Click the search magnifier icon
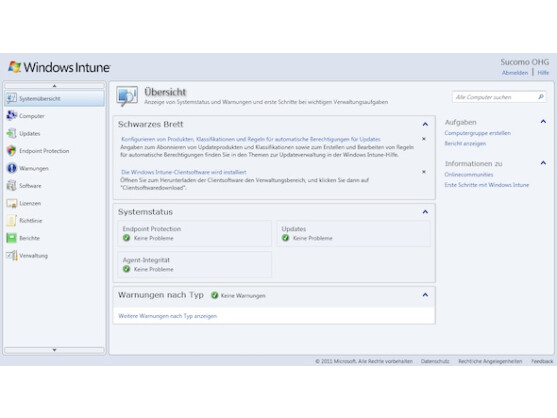 point(541,97)
